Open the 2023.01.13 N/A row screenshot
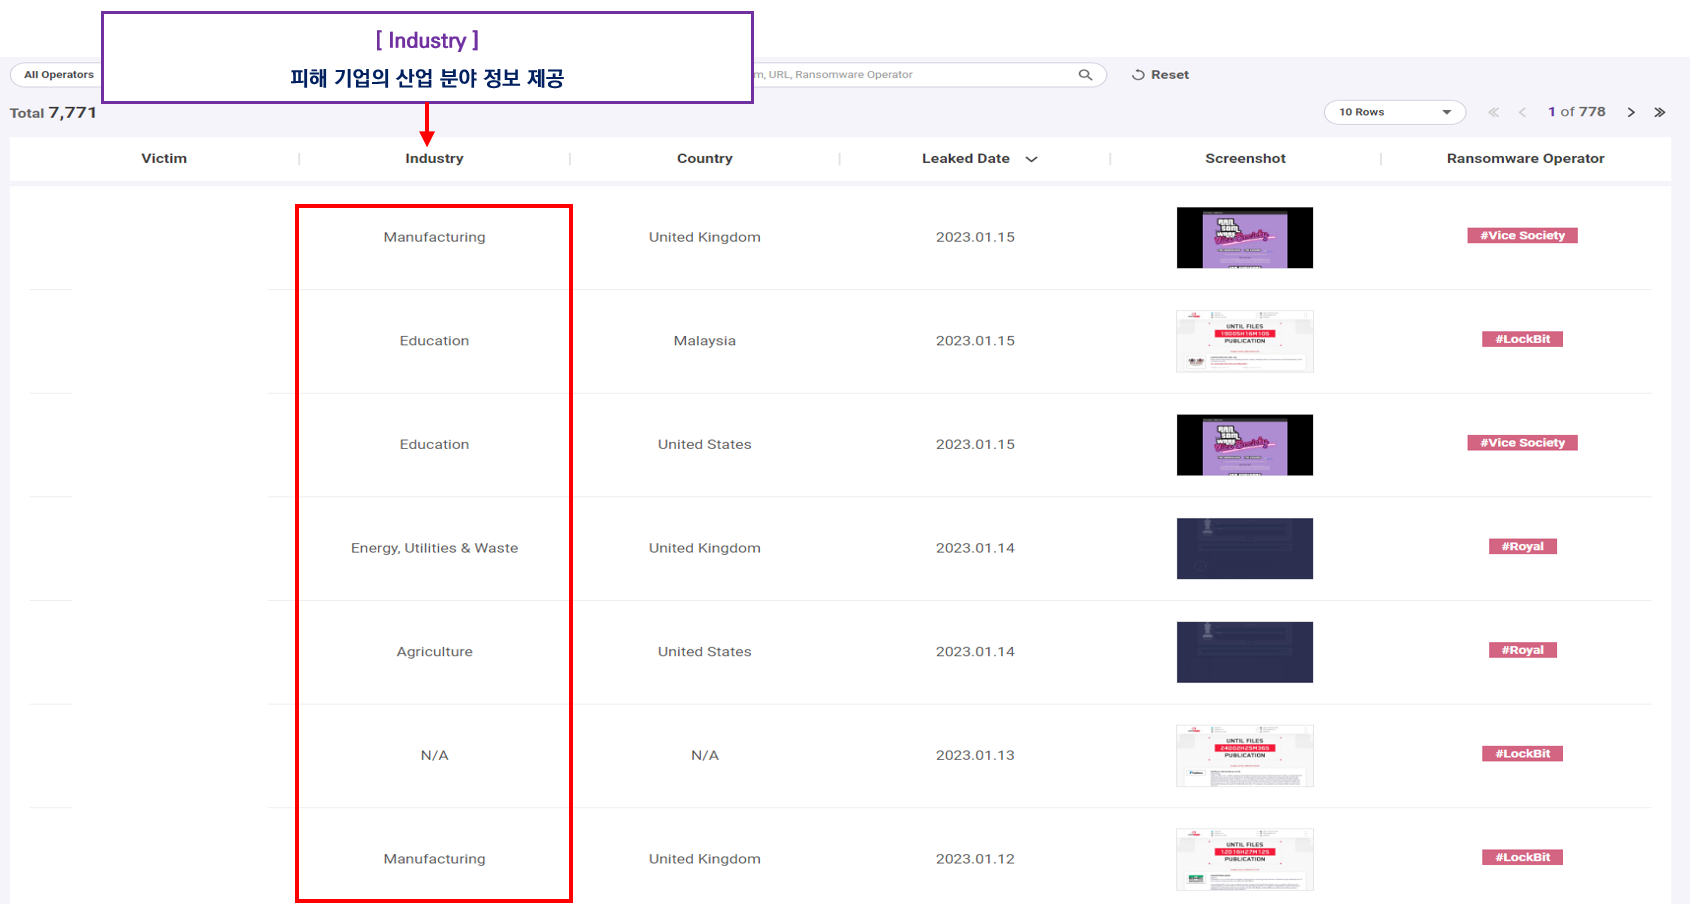This screenshot has height=914, width=1695. 1245,756
